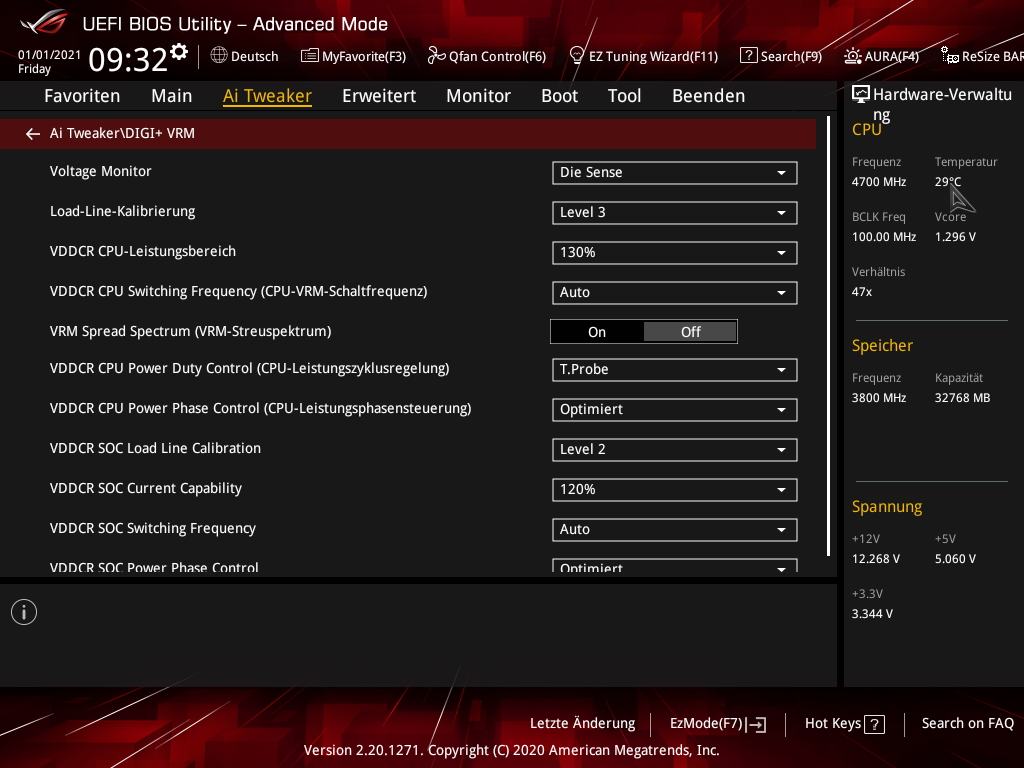
Task: Open the time settings gear icon
Action: coord(179,52)
